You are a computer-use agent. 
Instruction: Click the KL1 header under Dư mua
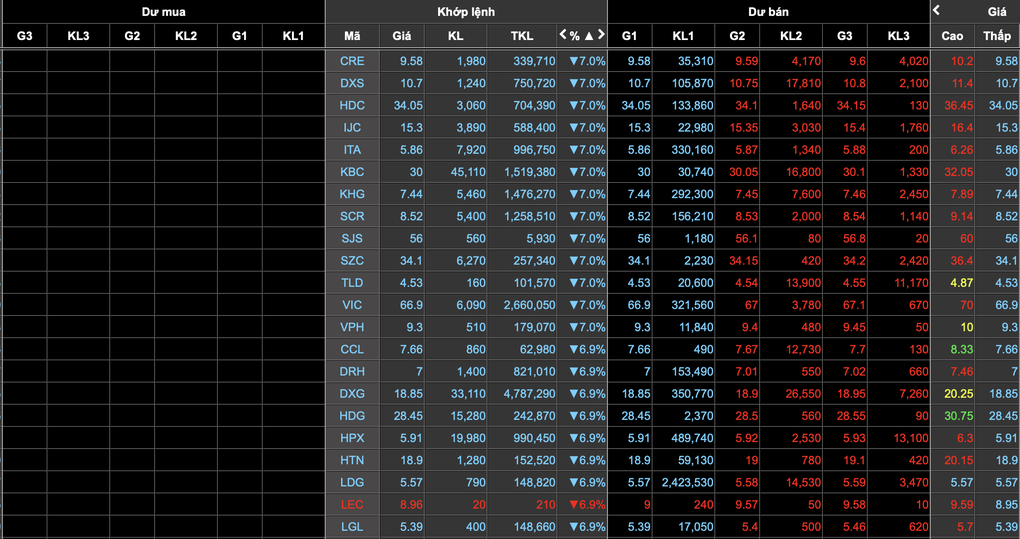tap(293, 36)
